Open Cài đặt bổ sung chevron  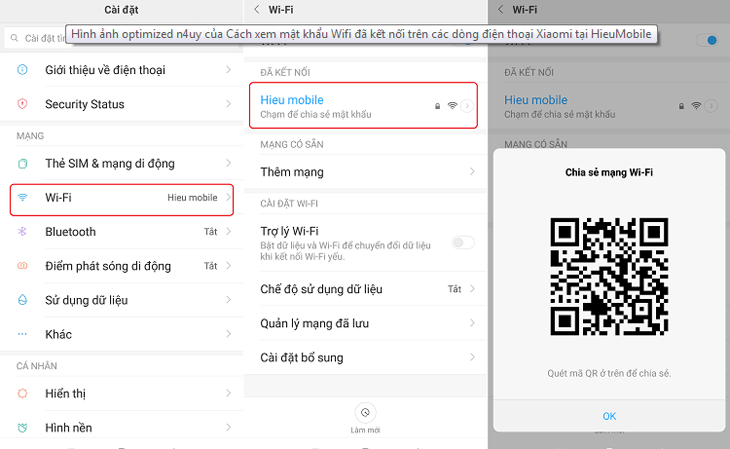point(472,357)
